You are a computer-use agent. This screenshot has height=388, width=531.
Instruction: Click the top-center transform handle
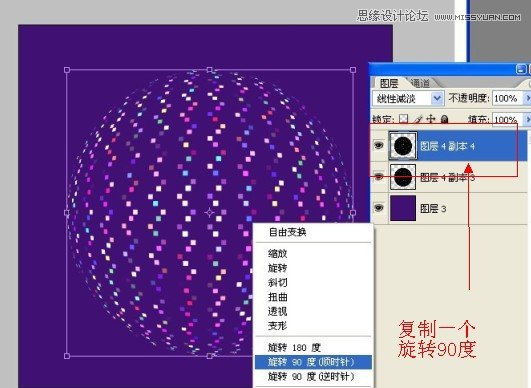210,70
